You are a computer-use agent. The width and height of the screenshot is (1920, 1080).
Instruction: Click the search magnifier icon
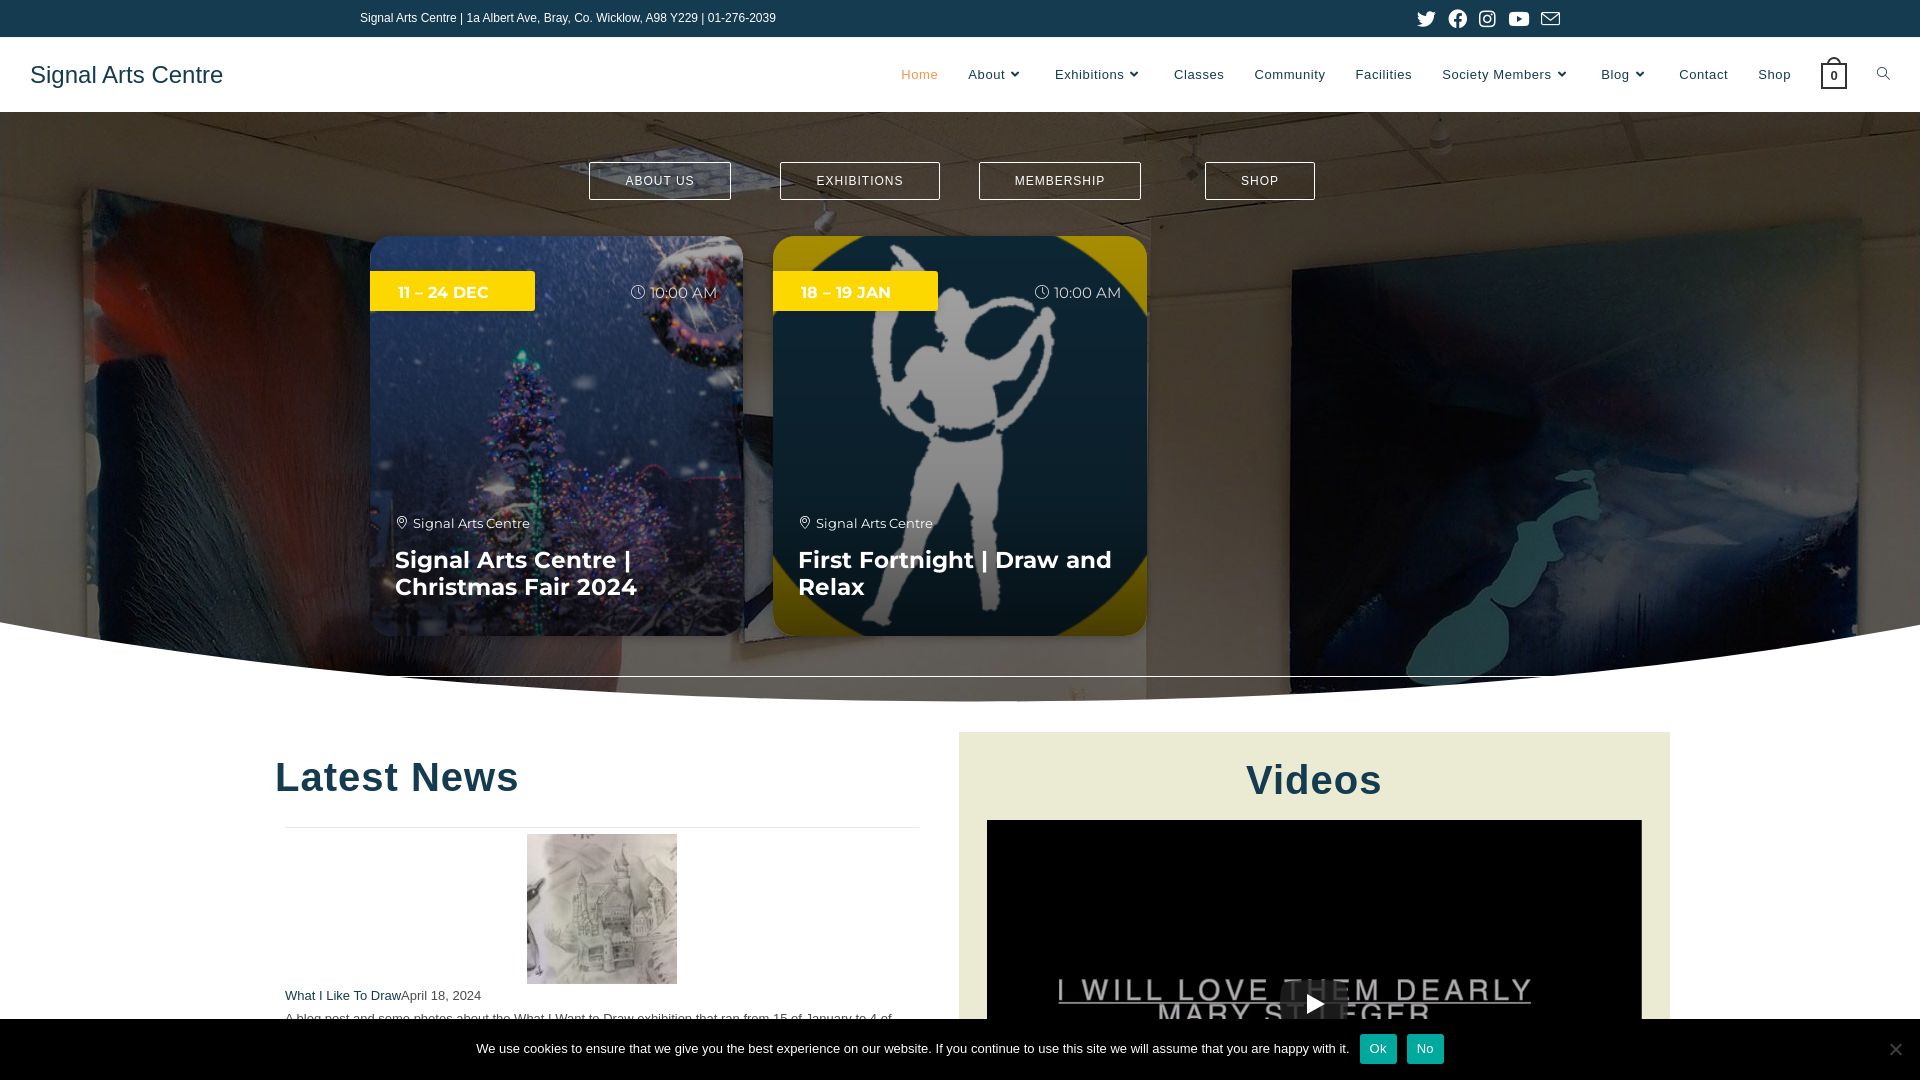(1883, 74)
